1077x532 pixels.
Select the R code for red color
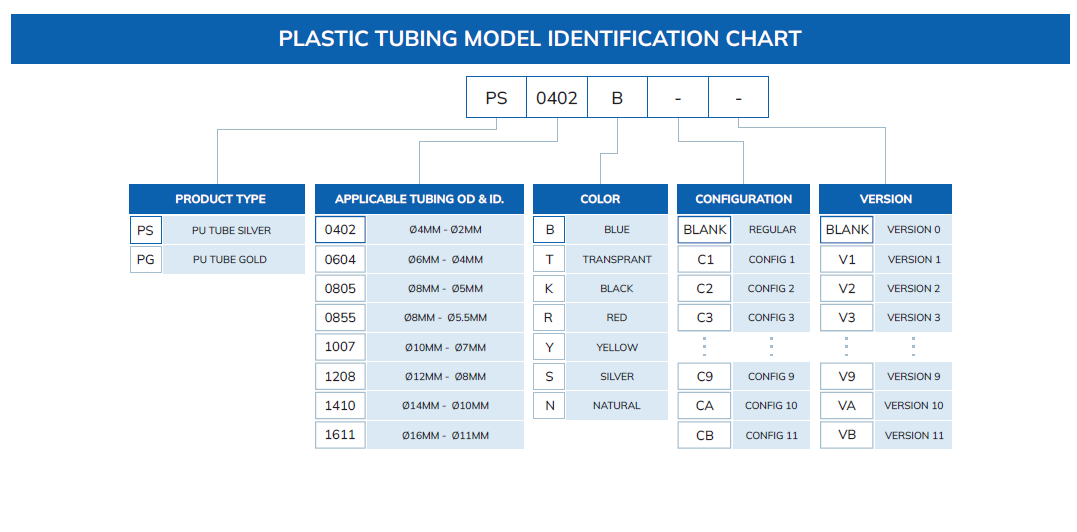pos(549,318)
